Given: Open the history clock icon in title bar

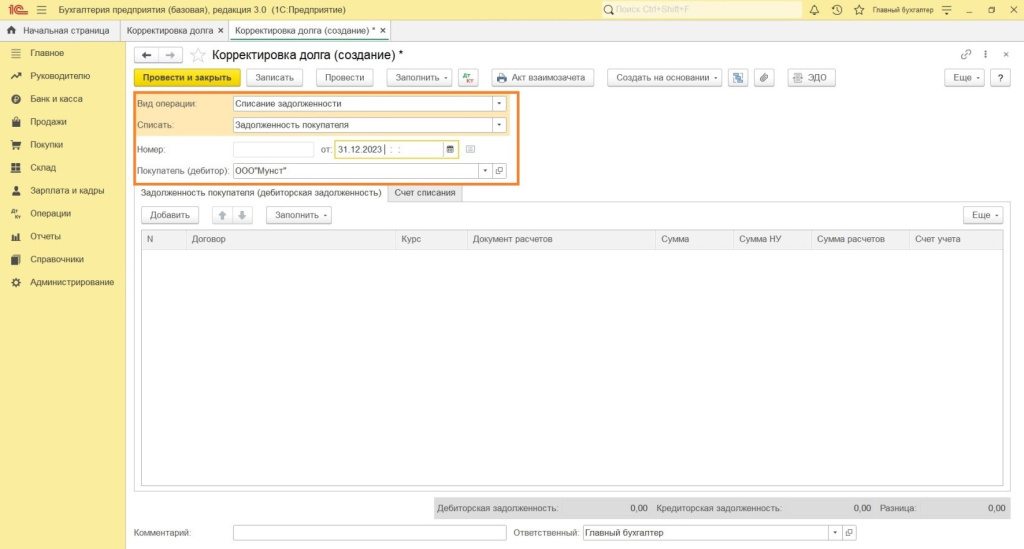Looking at the screenshot, I should tap(836, 10).
